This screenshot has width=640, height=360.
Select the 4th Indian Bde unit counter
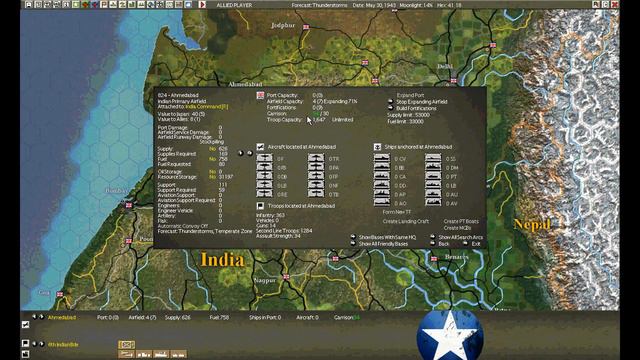pos(127,345)
